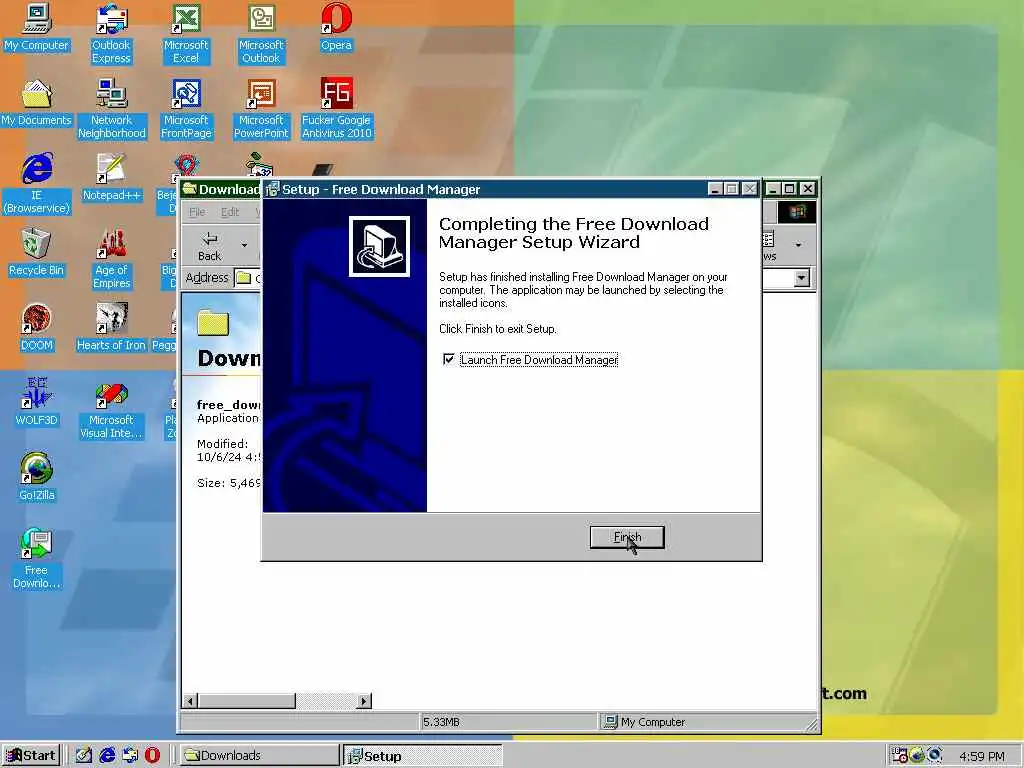Image resolution: width=1024 pixels, height=768 pixels.
Task: Click horizontal scrollbar left arrow
Action: click(190, 701)
